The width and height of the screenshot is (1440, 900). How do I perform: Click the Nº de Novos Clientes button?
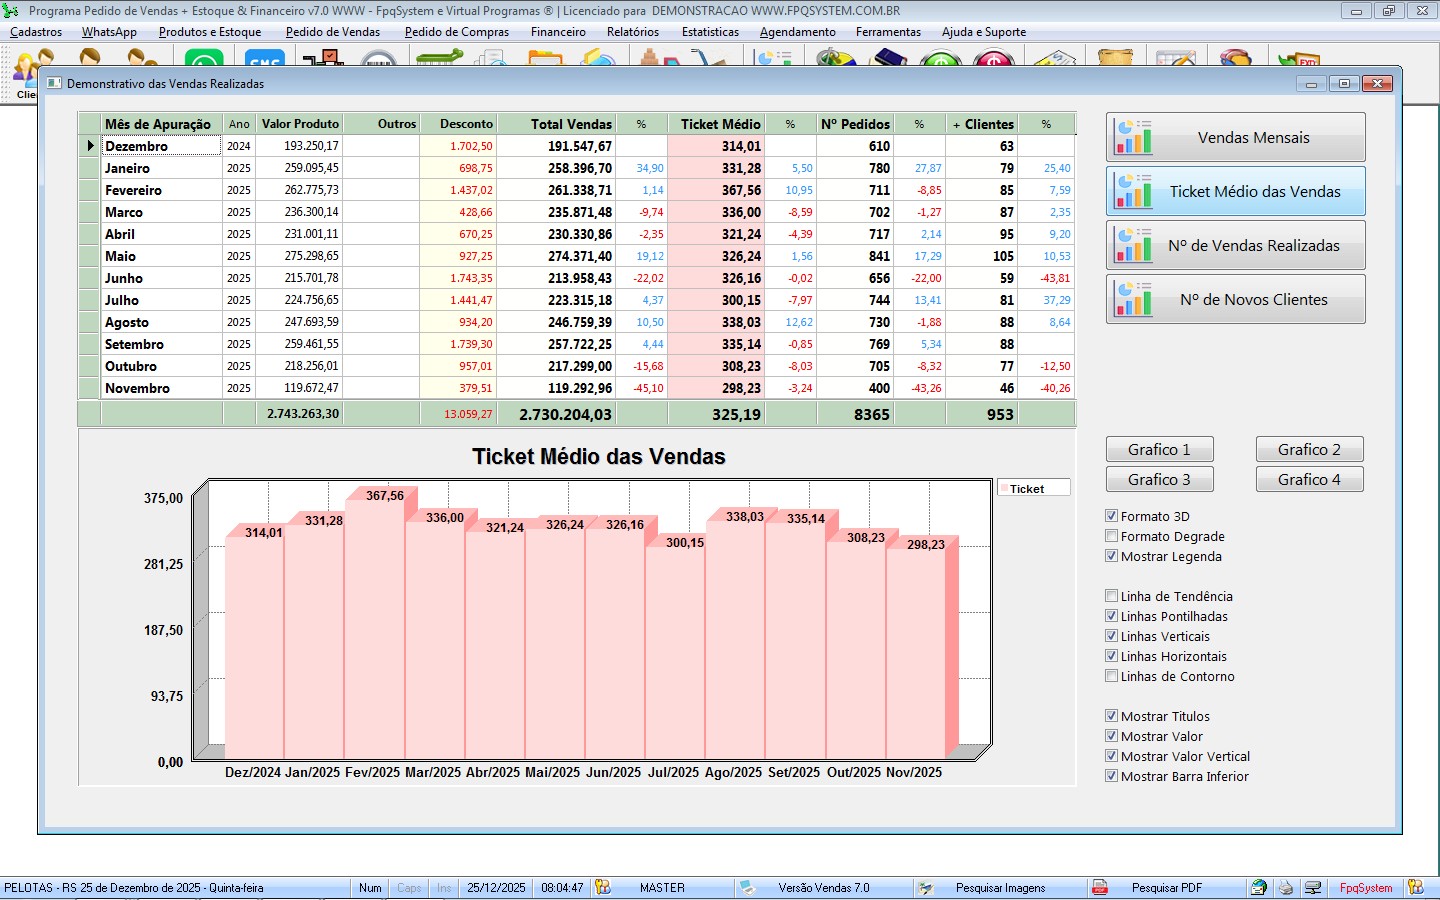1236,299
